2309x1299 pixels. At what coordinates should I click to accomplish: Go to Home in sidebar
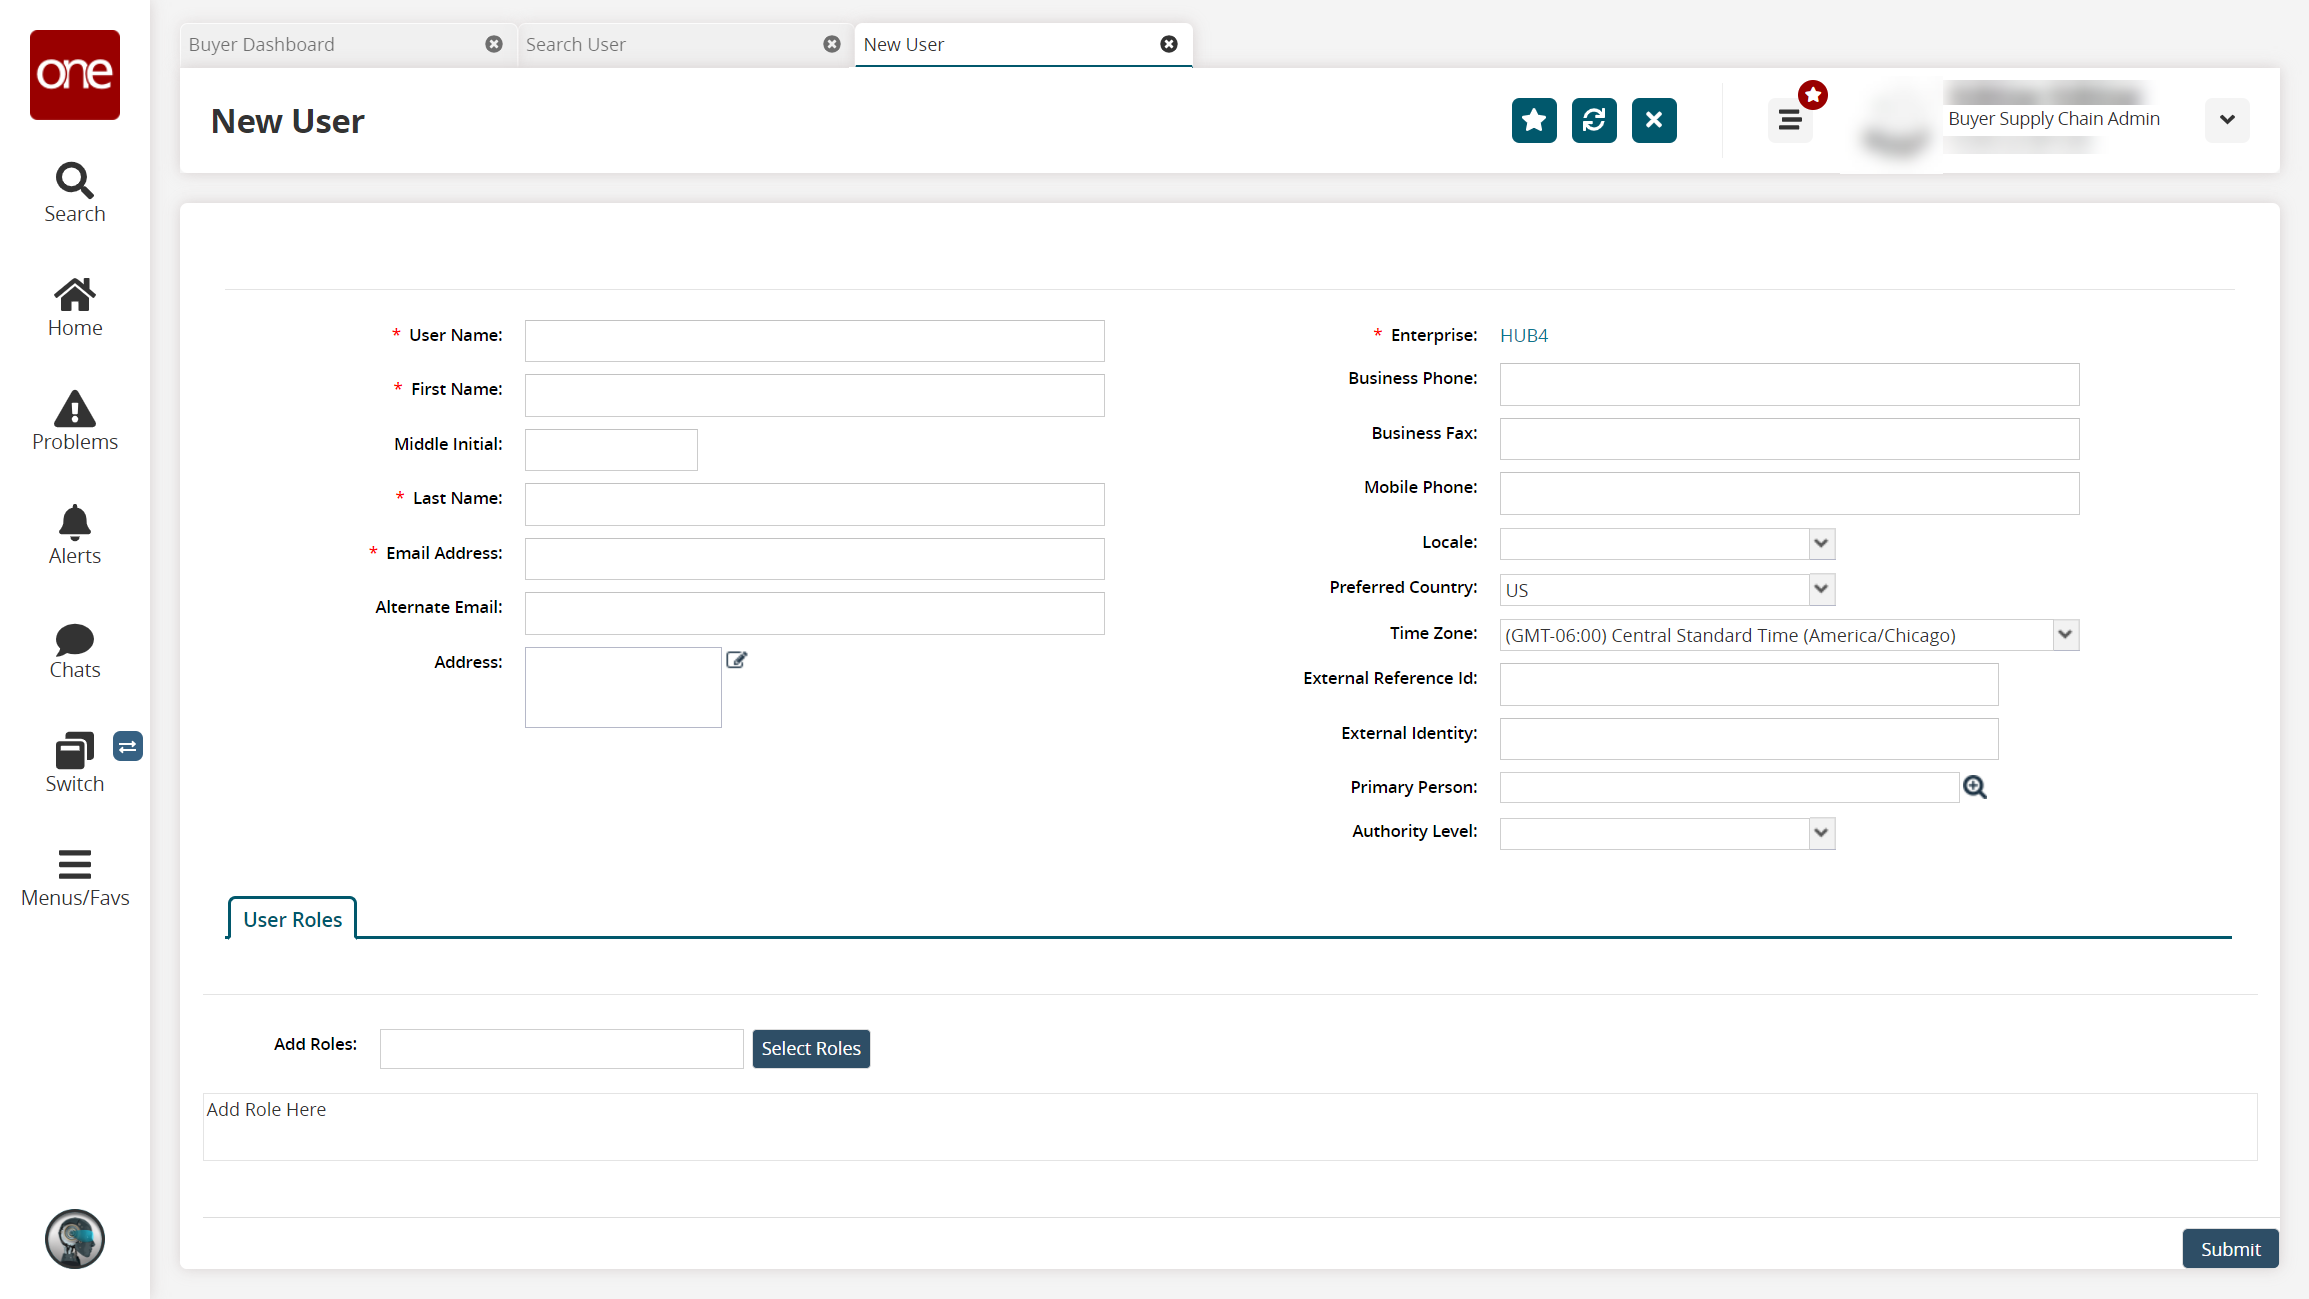[74, 307]
